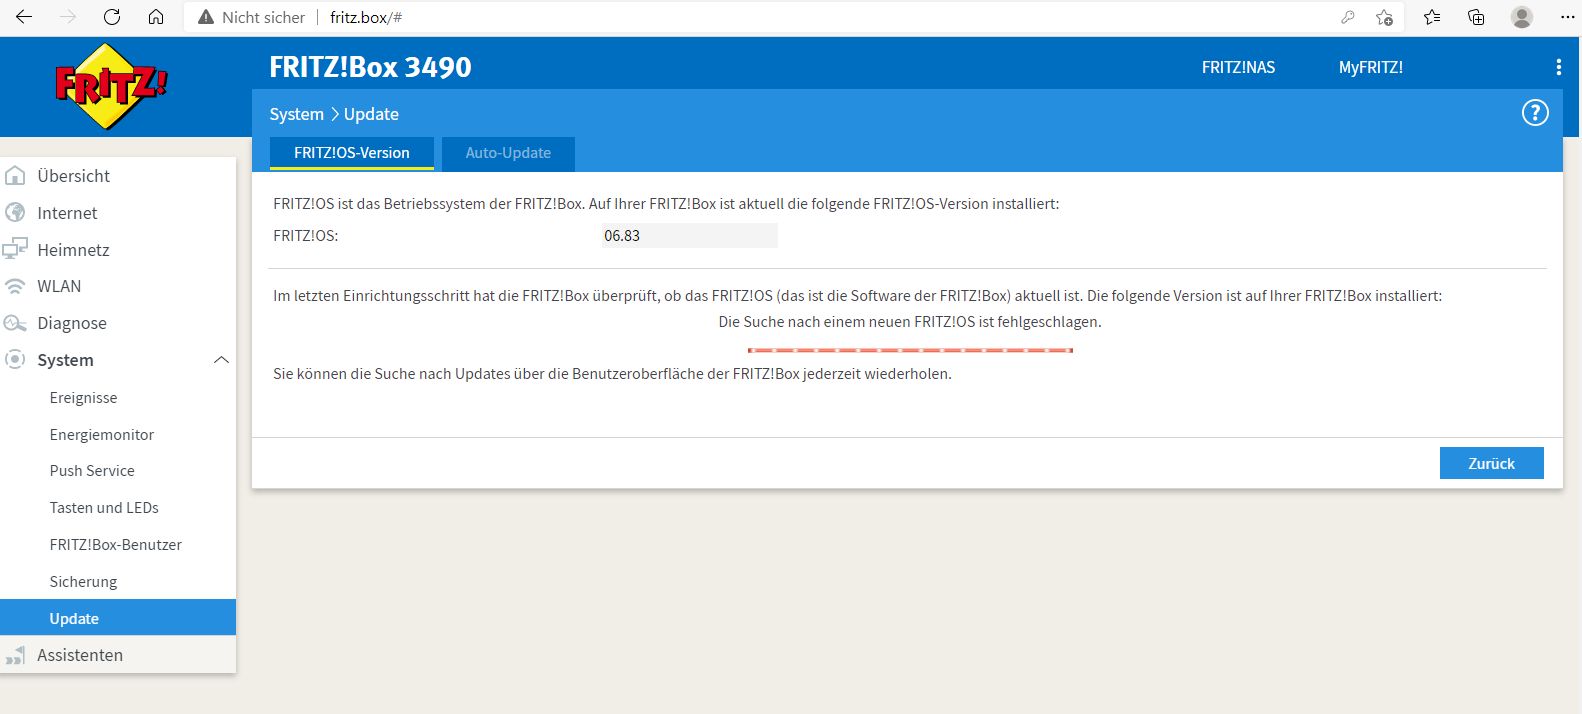Open the MyFRITZ! link
The image size is (1582, 714).
click(x=1370, y=67)
